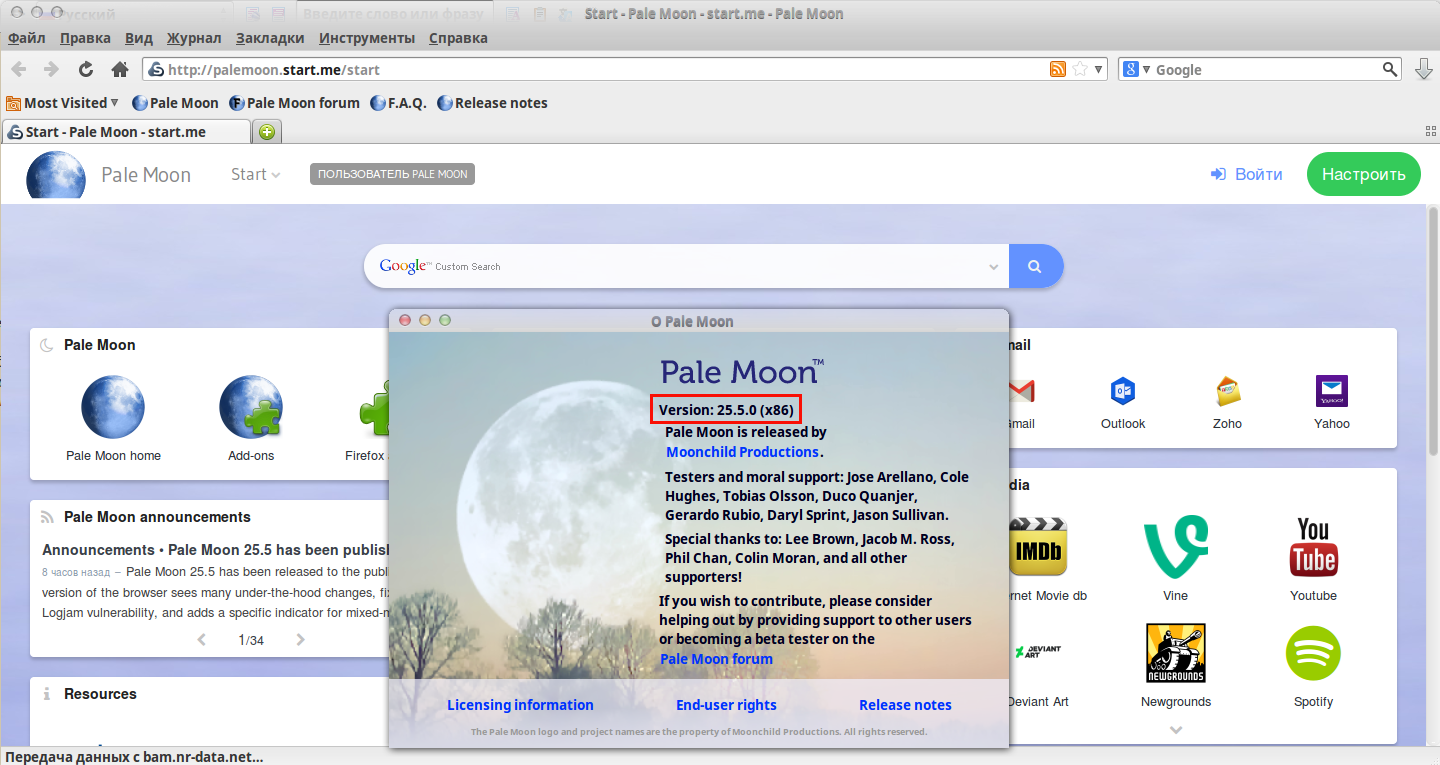Open the Pale Moon forum link in About dialog
Screen dimensions: 1440x765
(717, 659)
